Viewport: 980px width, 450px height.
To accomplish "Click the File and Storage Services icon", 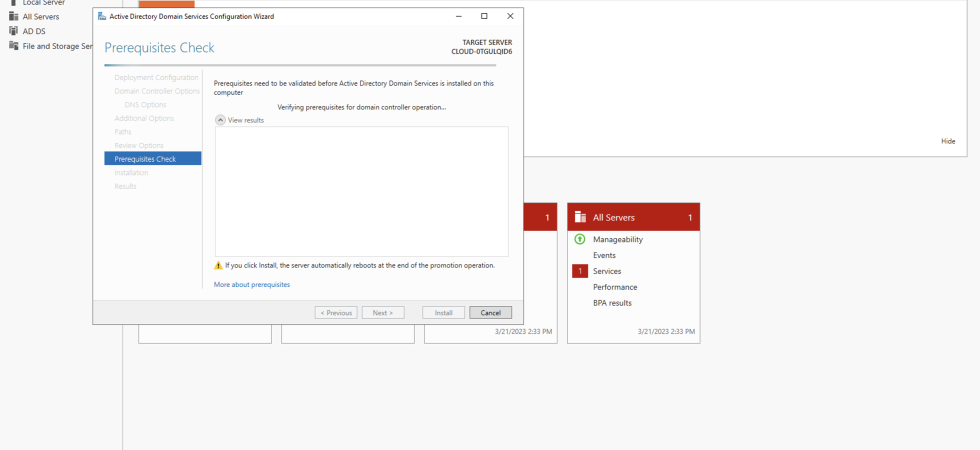I will click(x=13, y=46).
